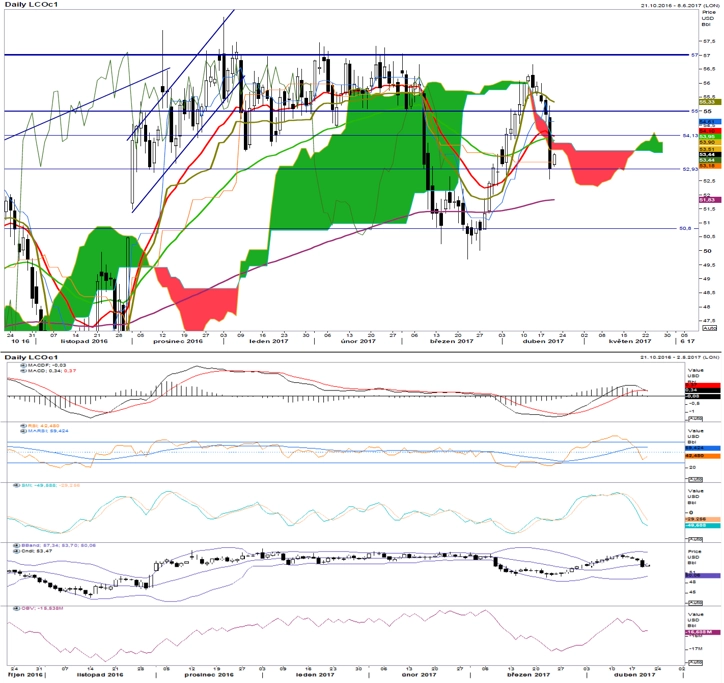Click eye icon beside MARSI label
Screen dimensions: 724x683
[x=24, y=431]
